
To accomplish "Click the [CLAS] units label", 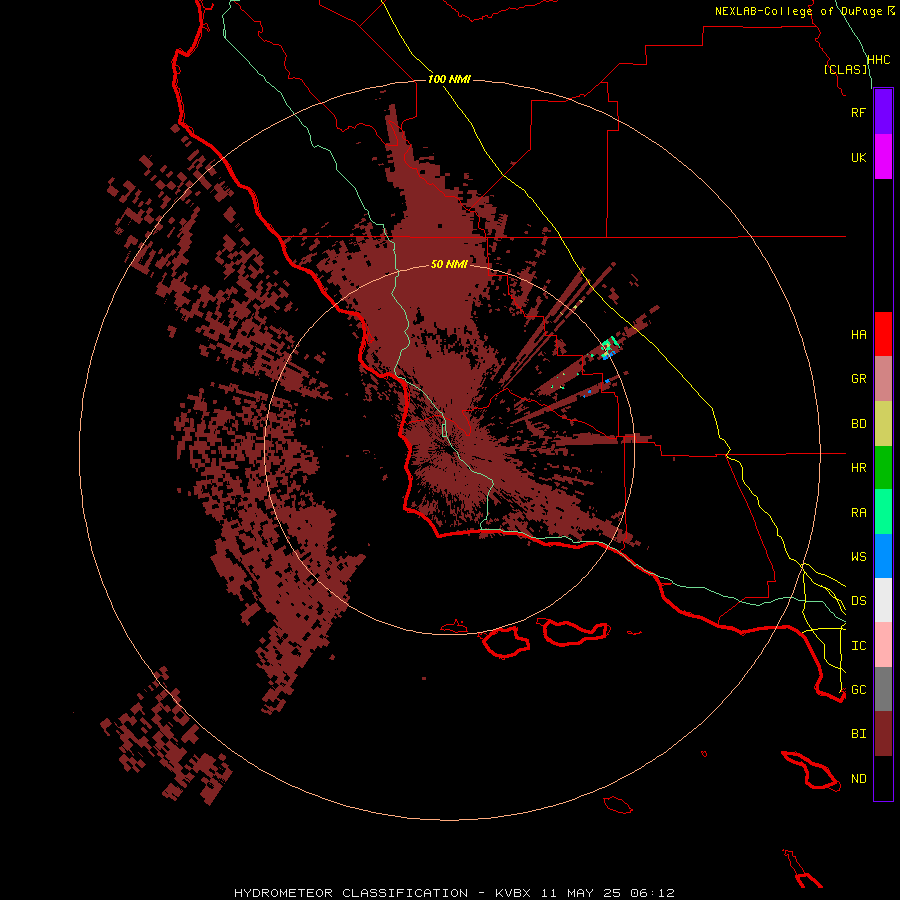I will [845, 69].
